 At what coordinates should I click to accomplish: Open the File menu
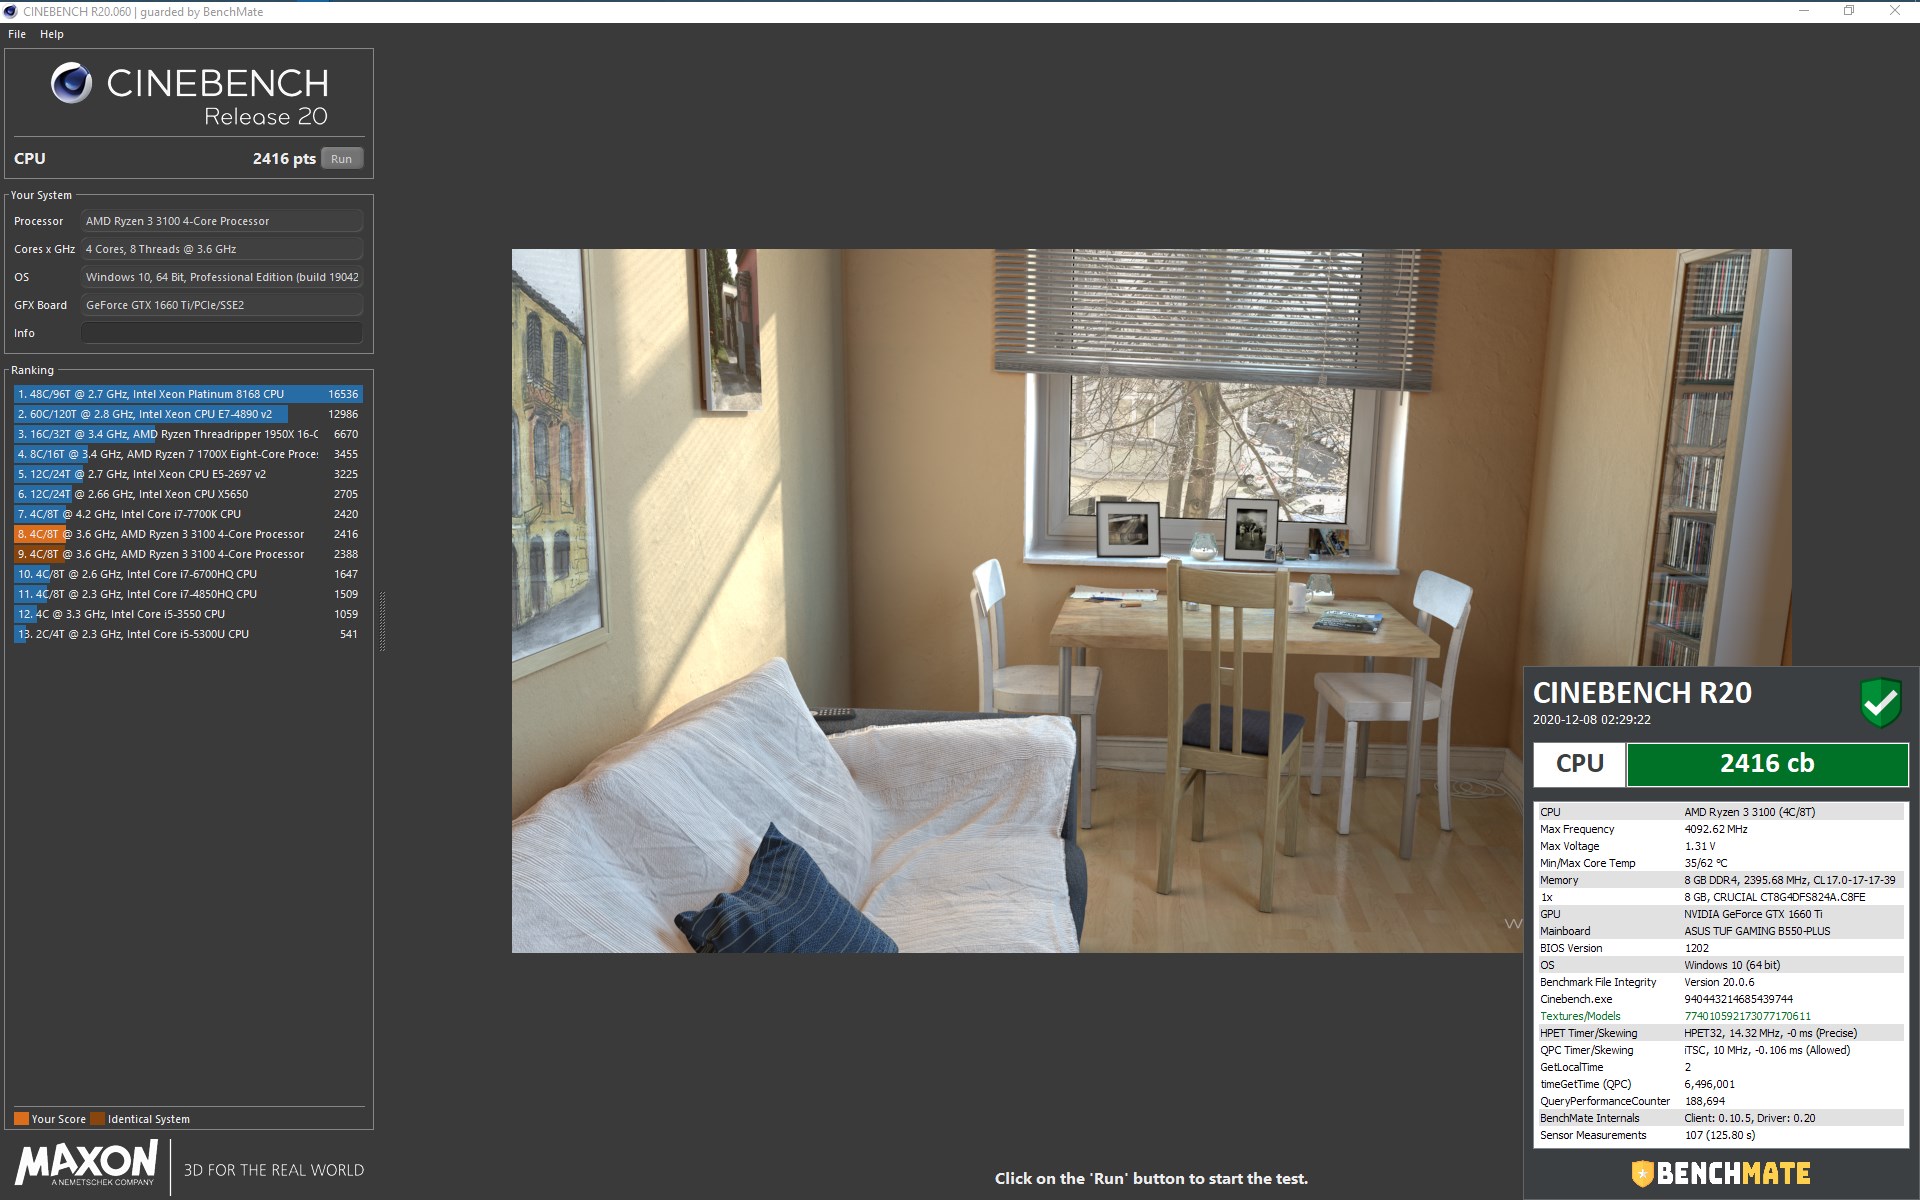17,34
